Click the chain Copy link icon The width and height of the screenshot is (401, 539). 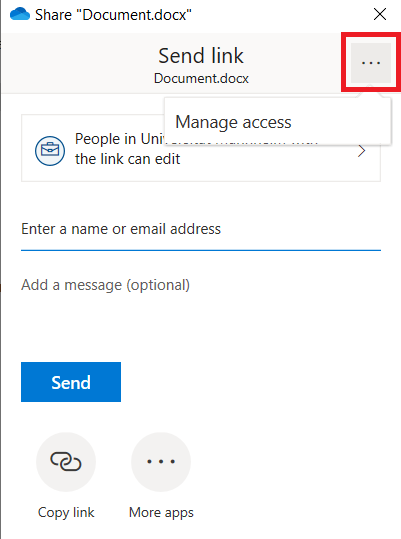[66, 461]
